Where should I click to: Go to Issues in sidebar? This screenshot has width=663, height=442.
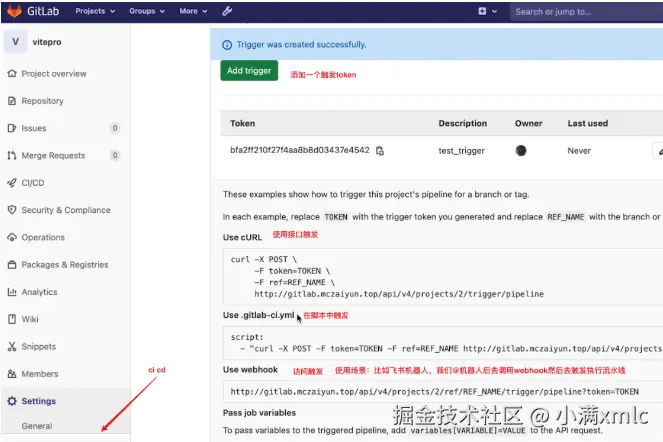coord(34,128)
